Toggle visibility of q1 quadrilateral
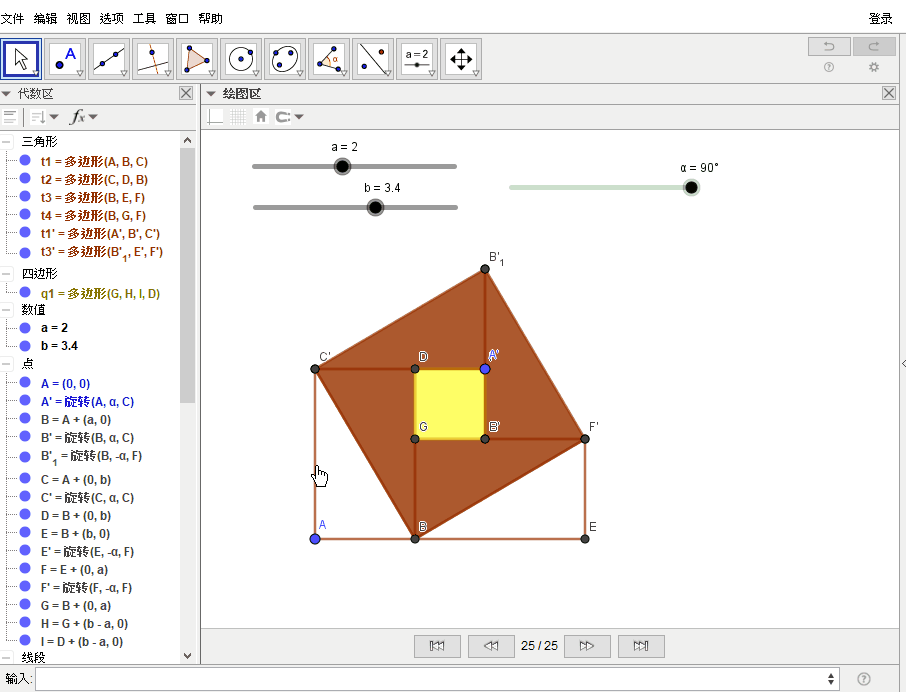Image resolution: width=906 pixels, height=692 pixels. (25, 292)
